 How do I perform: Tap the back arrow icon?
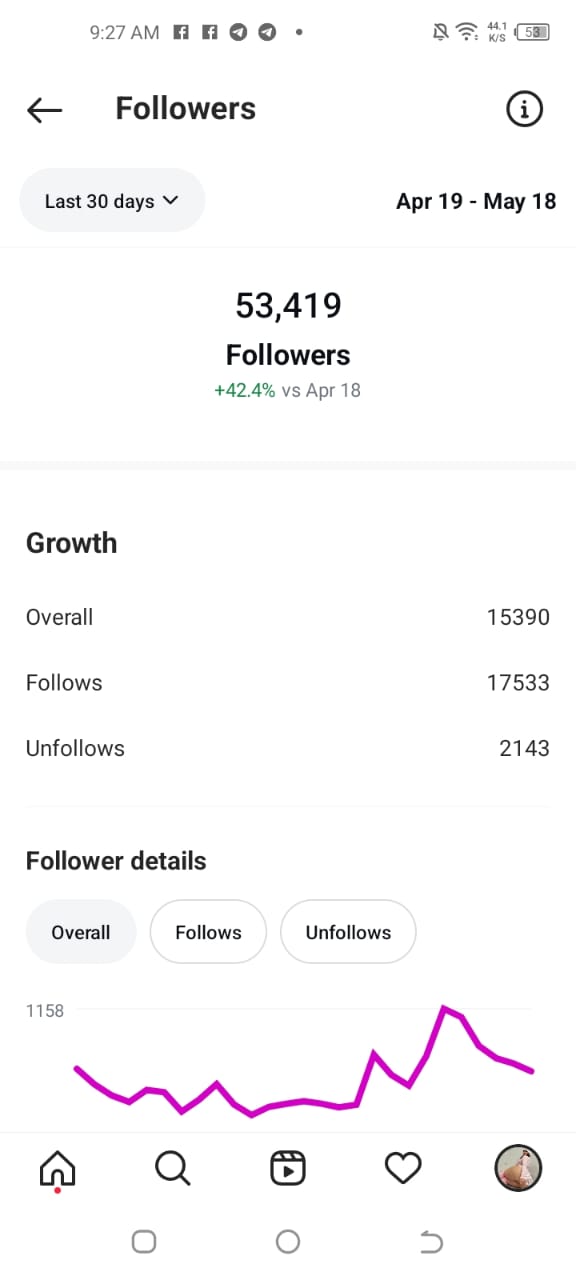coord(44,110)
